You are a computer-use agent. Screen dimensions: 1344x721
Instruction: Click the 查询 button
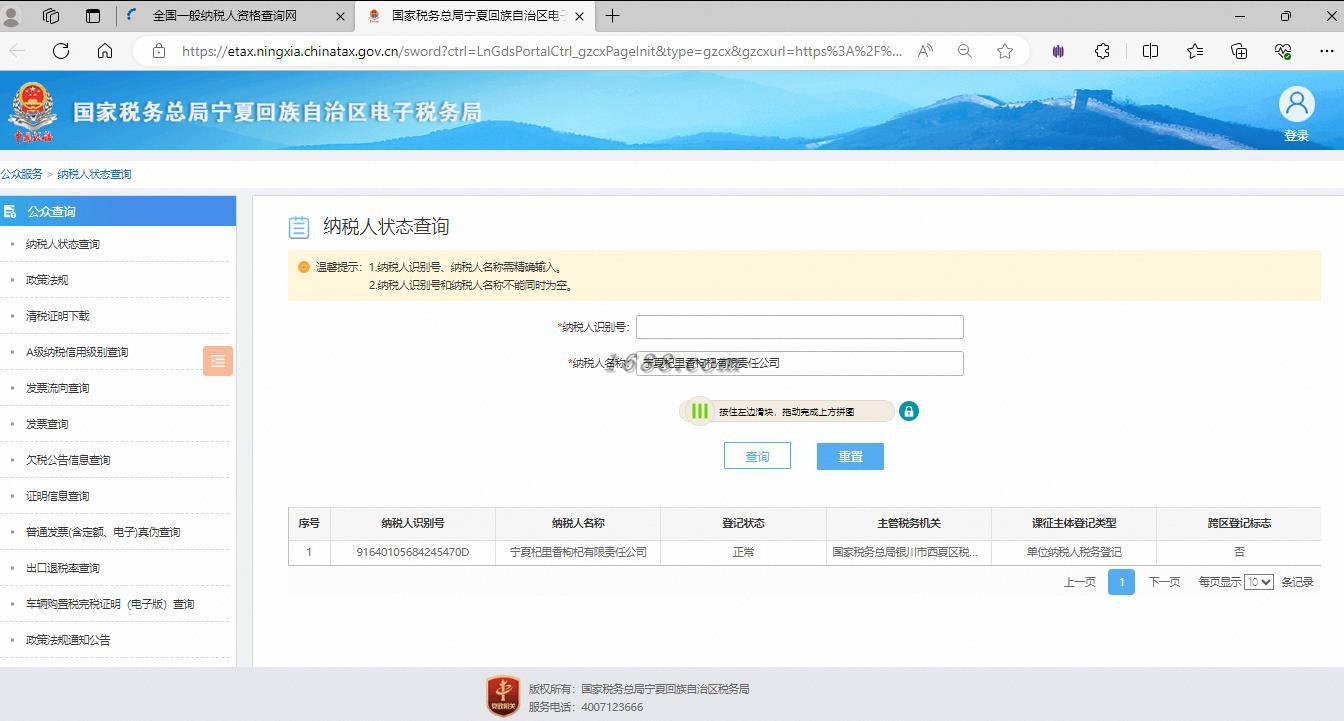tap(757, 456)
